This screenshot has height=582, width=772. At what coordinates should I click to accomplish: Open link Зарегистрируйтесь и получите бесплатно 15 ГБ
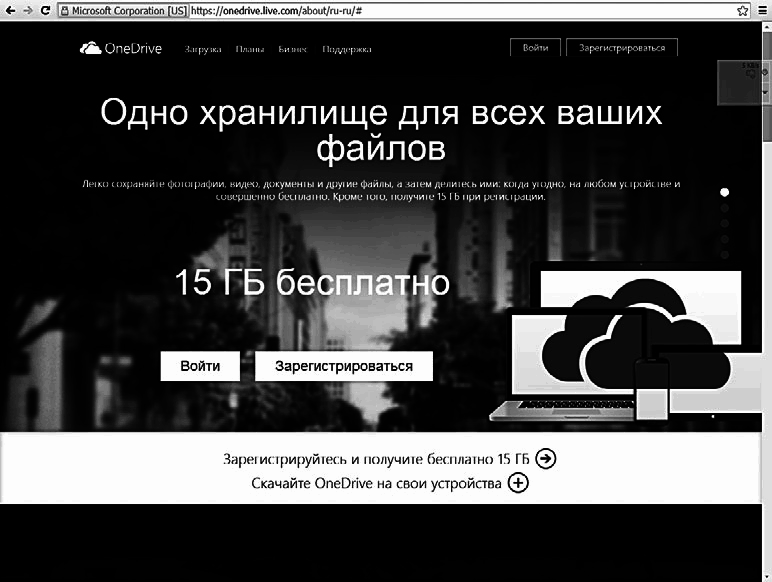376,459
